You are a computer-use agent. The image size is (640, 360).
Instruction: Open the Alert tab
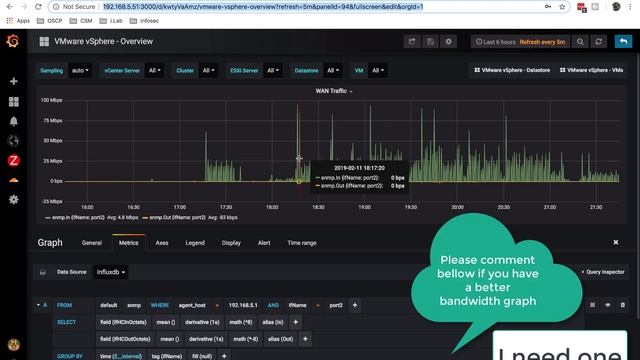pos(264,243)
